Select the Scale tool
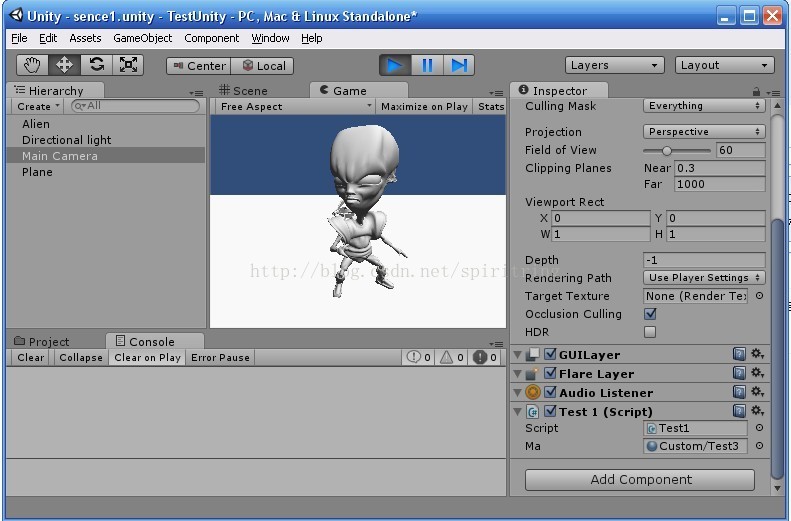 tap(128, 65)
